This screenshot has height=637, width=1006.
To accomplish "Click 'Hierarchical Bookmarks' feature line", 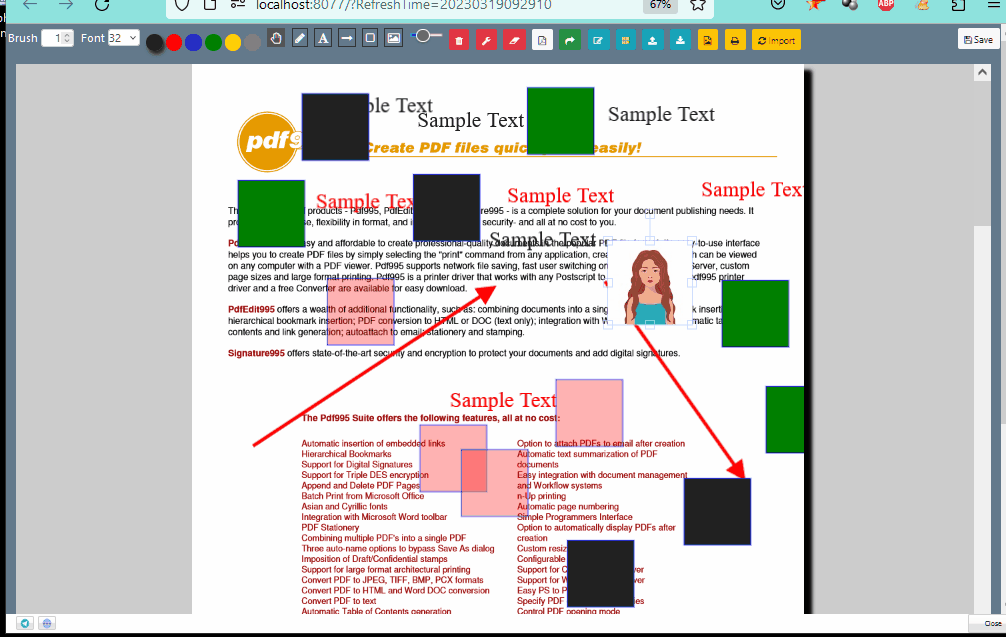I will [346, 454].
